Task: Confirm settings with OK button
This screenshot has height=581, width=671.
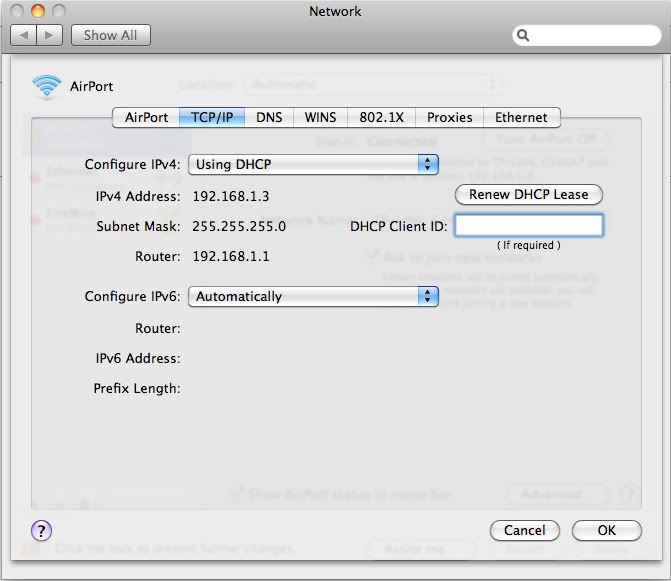Action: click(x=607, y=531)
